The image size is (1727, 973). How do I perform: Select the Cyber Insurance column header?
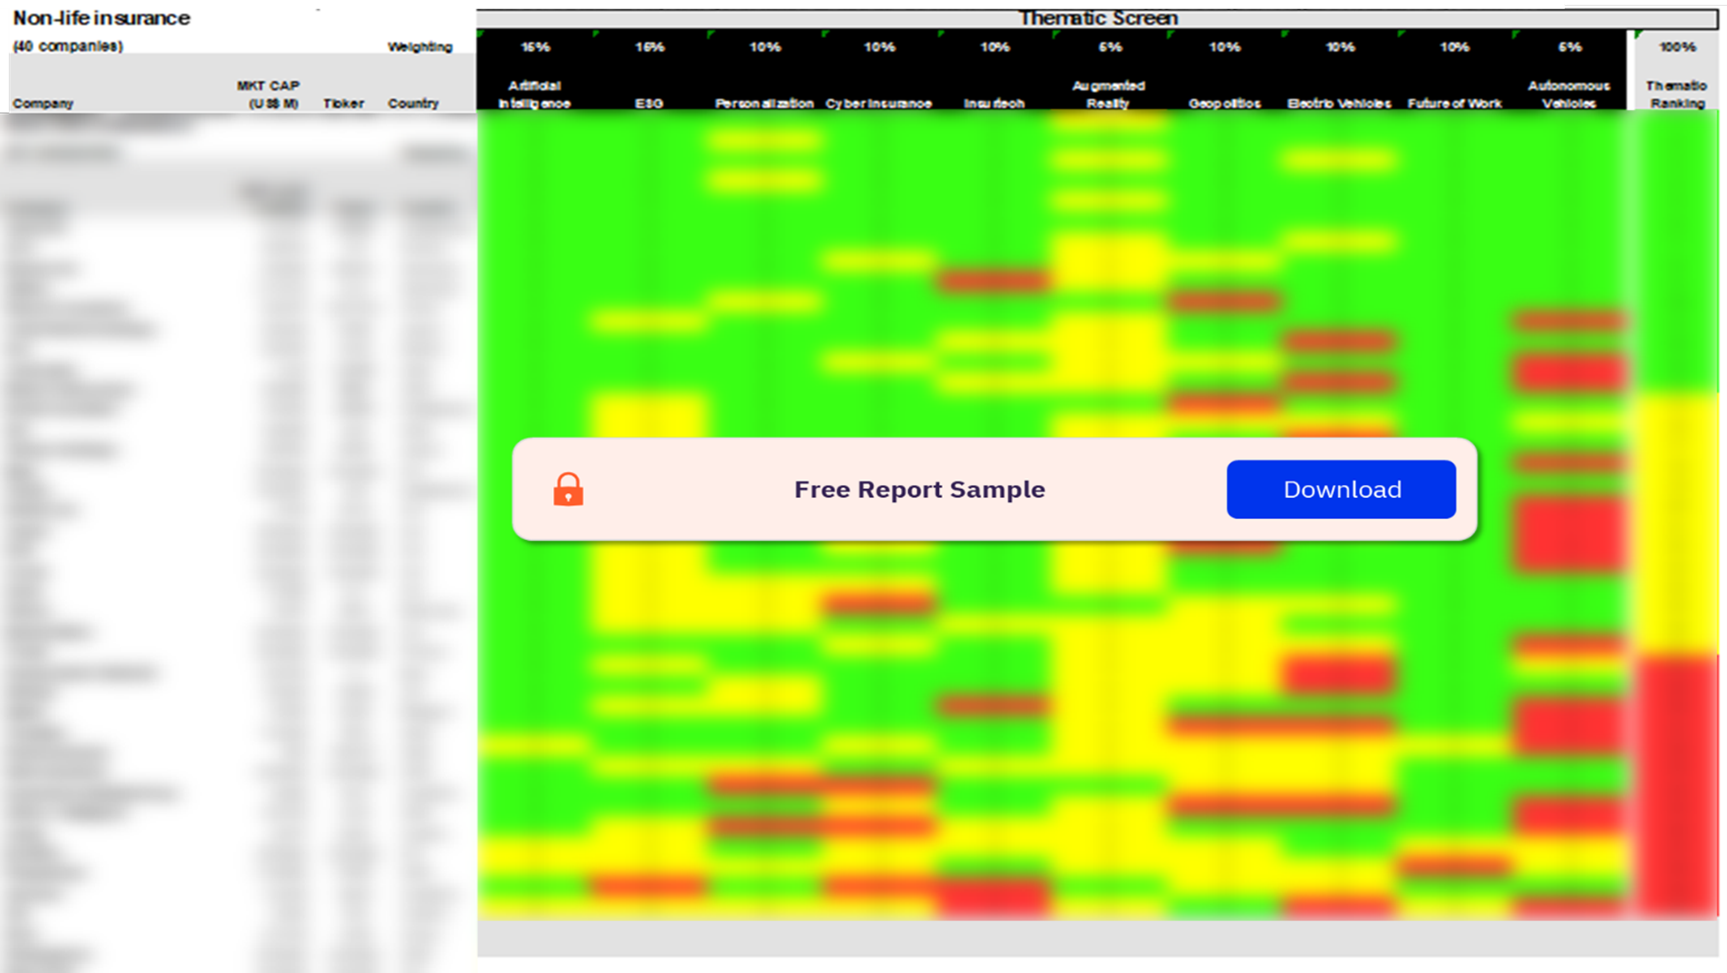pos(879,103)
